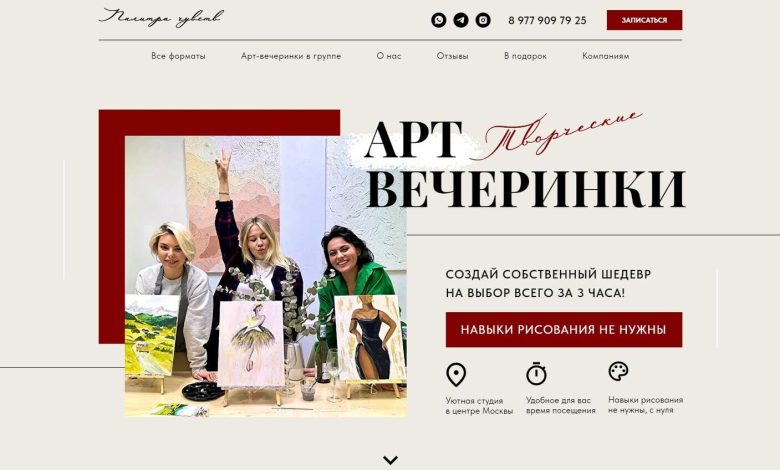Open the Telegram contact icon
The width and height of the screenshot is (780, 470).
tap(461, 20)
